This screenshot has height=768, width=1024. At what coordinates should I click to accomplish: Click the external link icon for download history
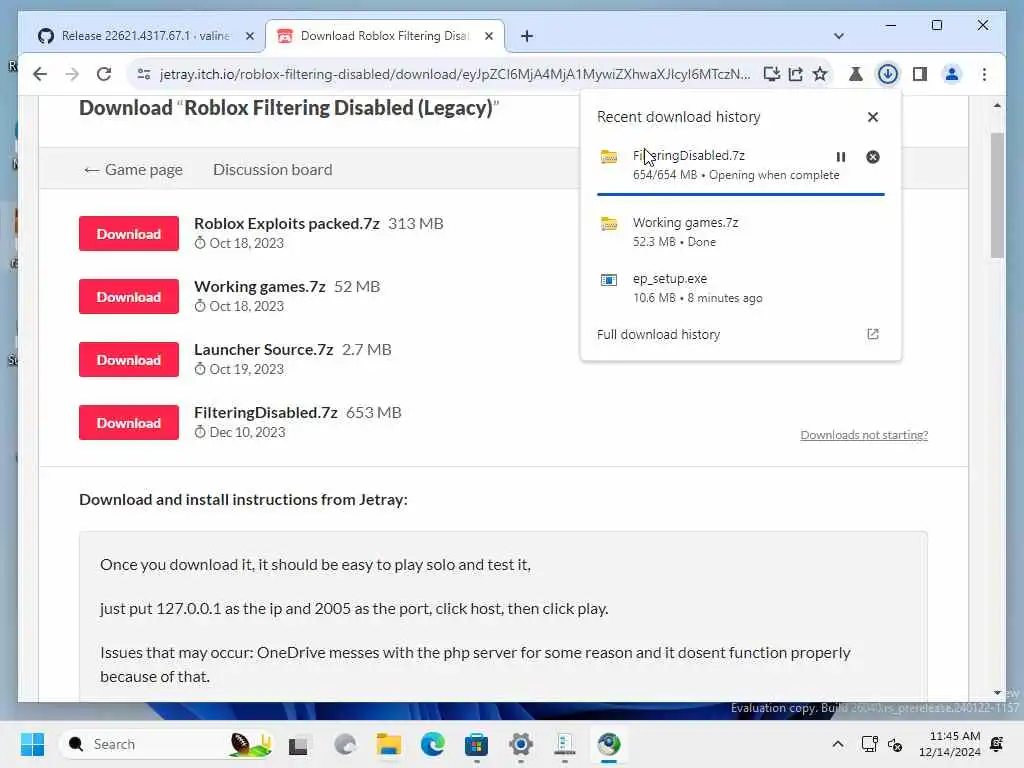pos(872,334)
